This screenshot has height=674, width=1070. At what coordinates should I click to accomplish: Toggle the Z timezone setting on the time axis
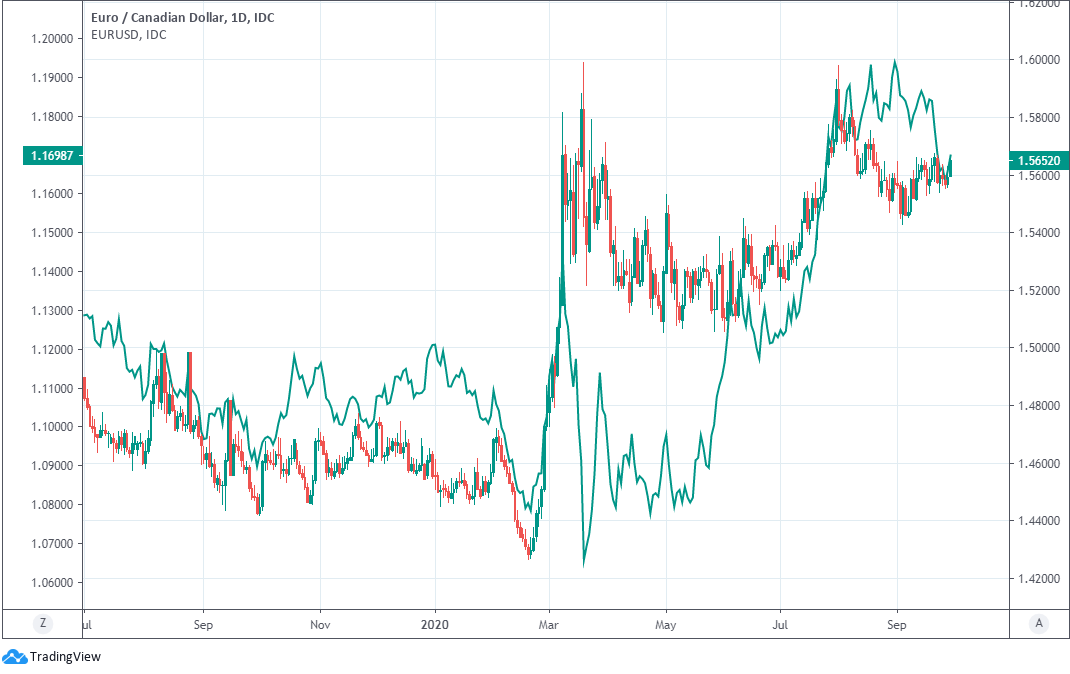coord(42,622)
